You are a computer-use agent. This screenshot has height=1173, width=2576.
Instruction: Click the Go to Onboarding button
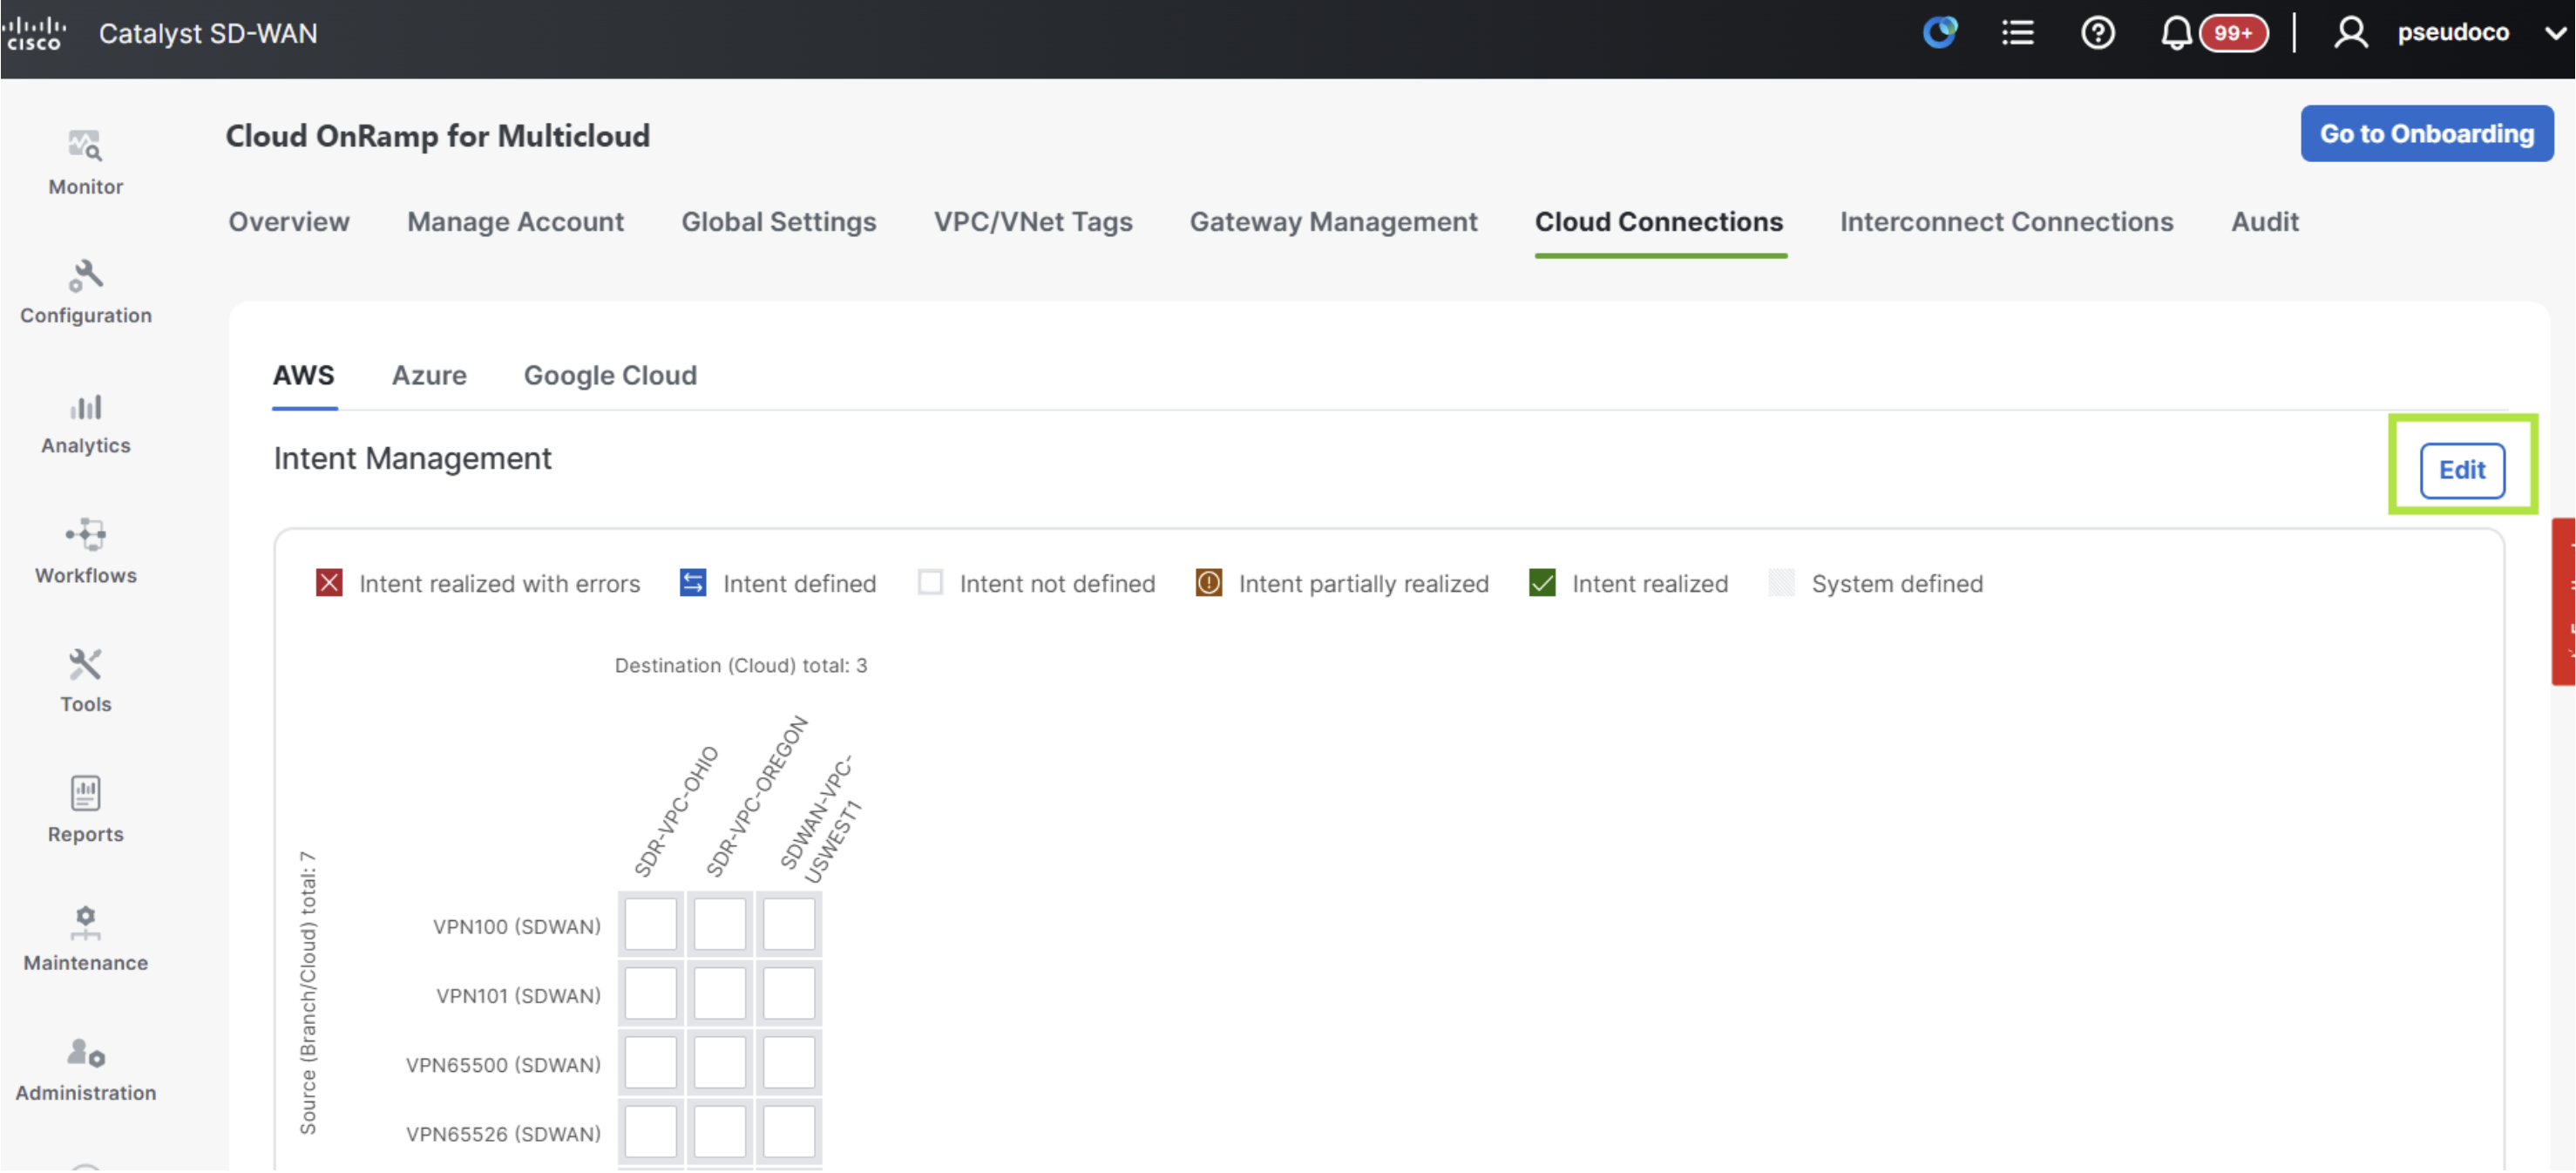click(x=2426, y=134)
